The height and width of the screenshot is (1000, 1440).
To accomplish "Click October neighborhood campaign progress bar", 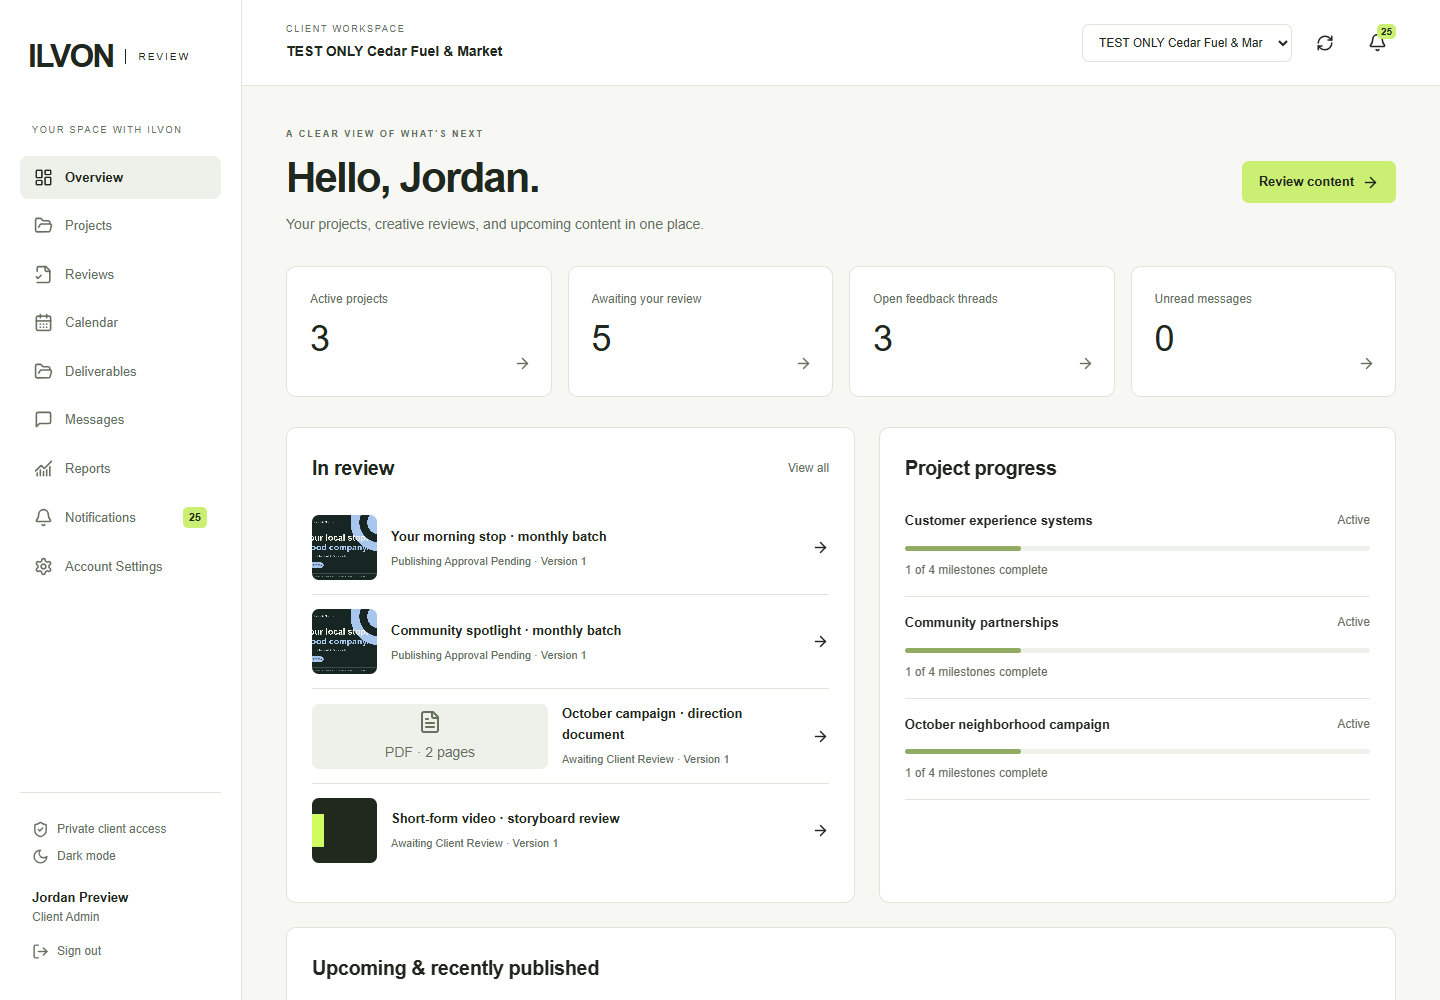I will click(1137, 751).
